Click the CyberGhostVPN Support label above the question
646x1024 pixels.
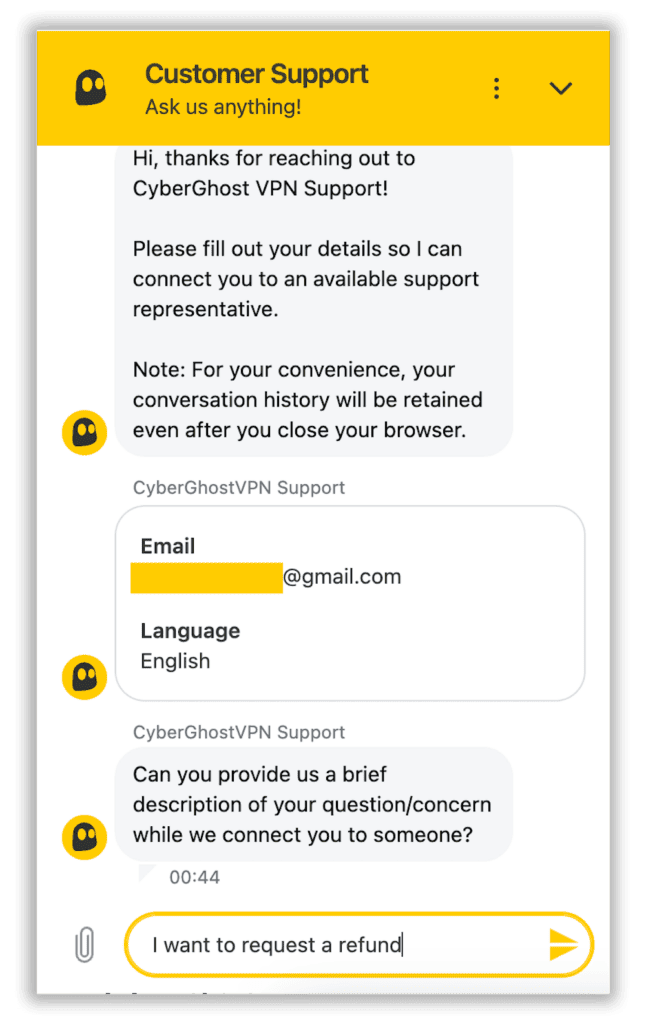pos(239,732)
